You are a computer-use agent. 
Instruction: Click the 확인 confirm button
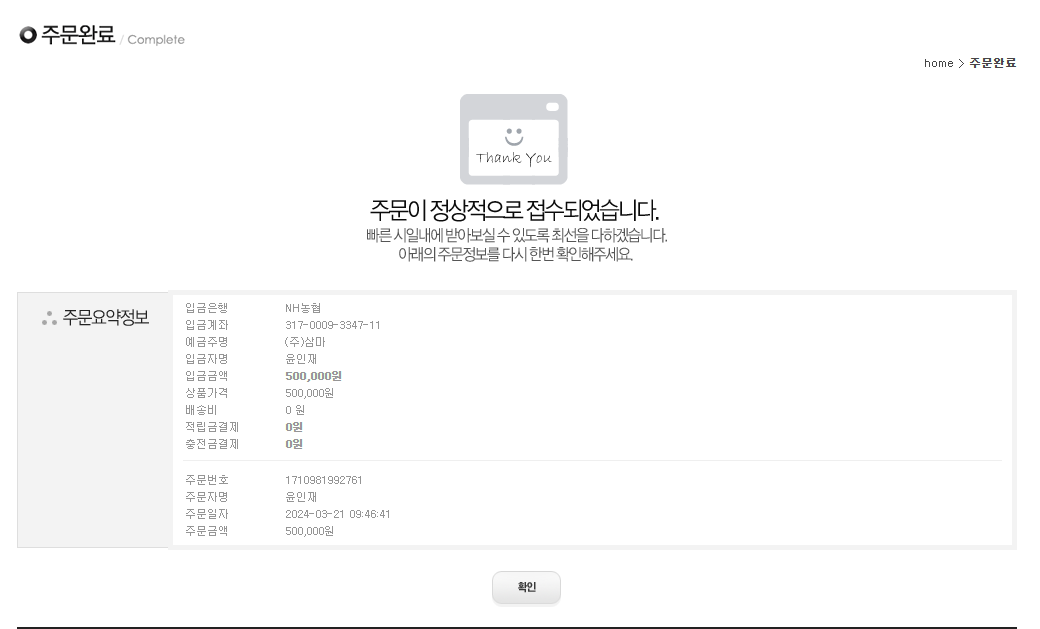(526, 587)
